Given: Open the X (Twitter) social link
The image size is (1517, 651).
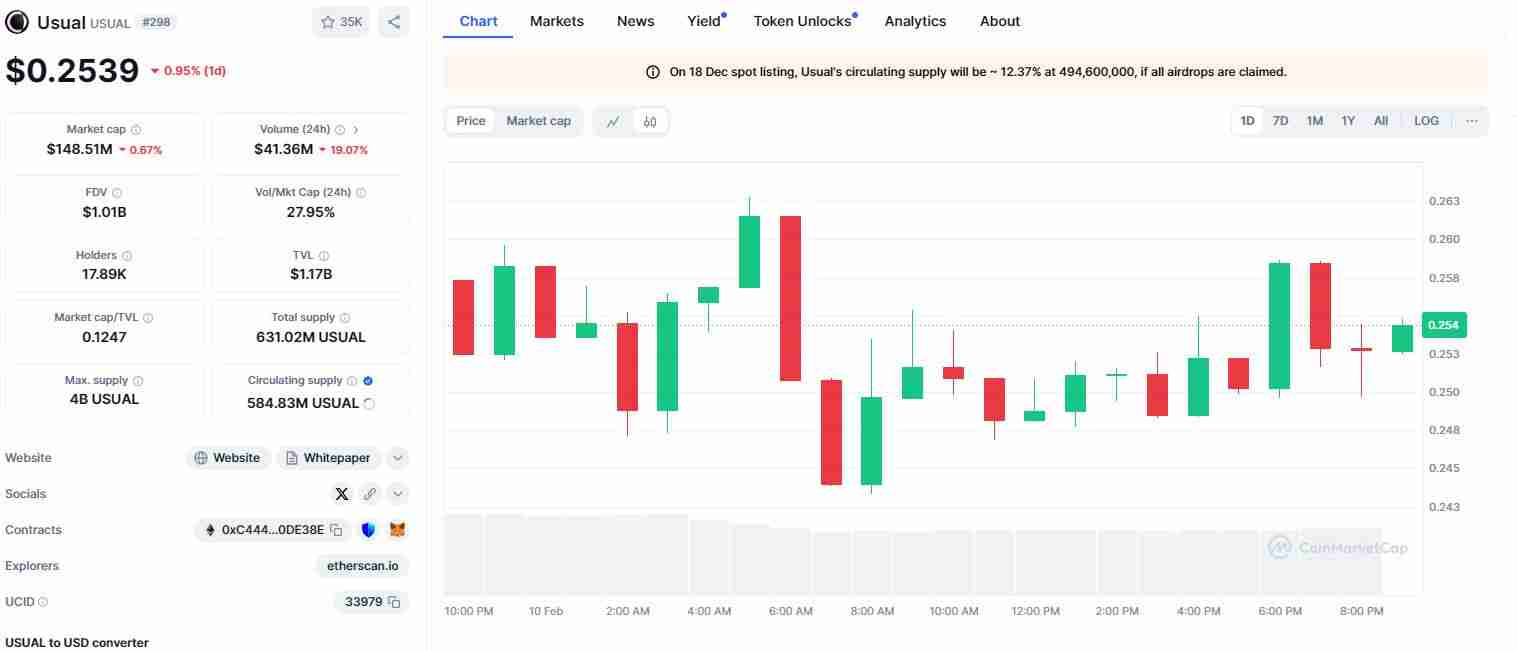Looking at the screenshot, I should (x=342, y=494).
